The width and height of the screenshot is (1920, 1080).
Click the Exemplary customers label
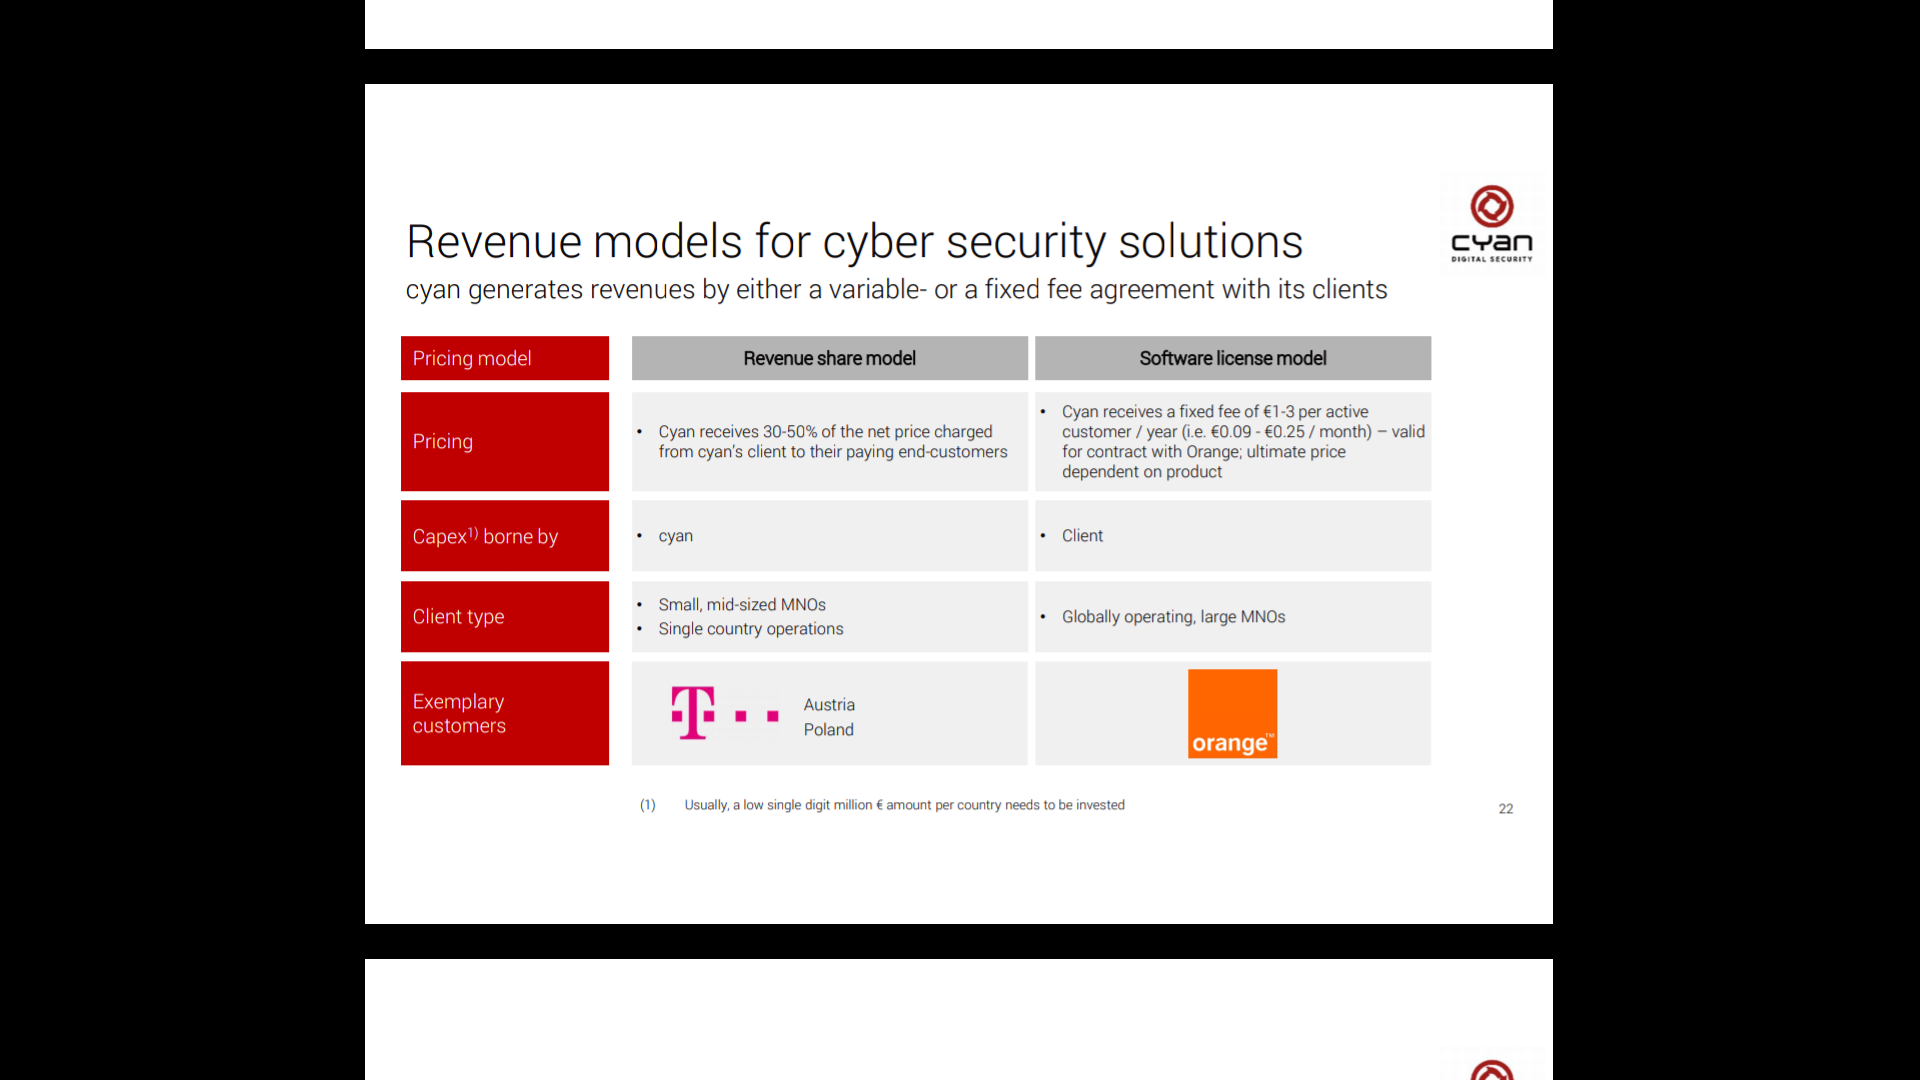[504, 713]
